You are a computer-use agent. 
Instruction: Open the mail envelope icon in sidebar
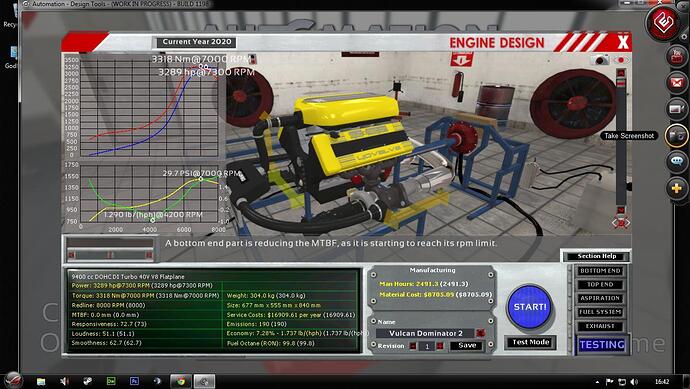(676, 83)
